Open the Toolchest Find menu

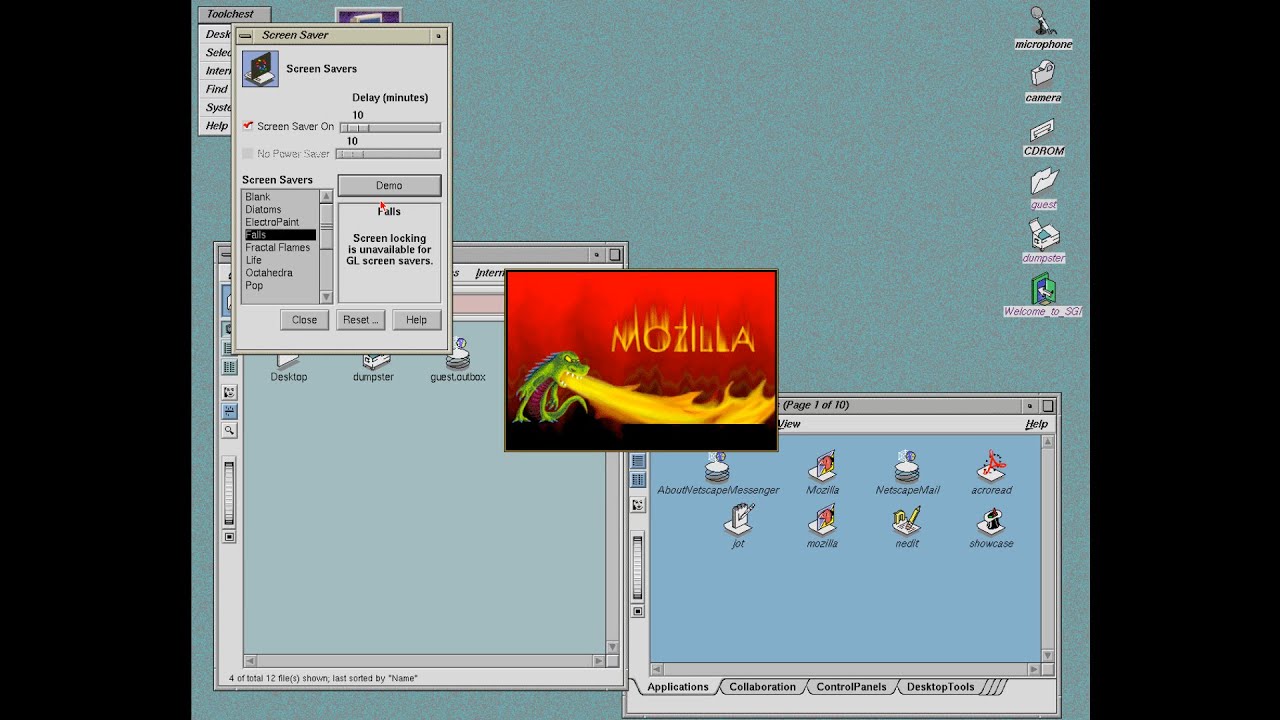pos(217,89)
